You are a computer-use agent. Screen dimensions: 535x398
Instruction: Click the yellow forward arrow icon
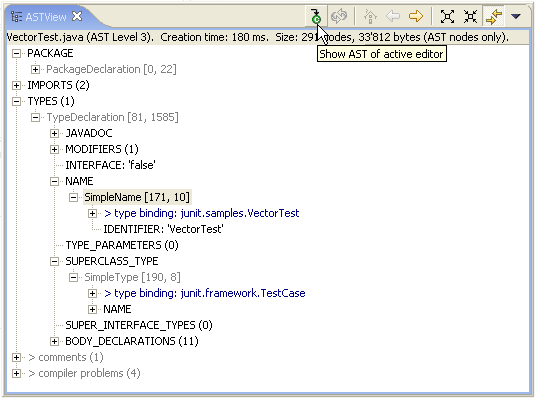[416, 16]
